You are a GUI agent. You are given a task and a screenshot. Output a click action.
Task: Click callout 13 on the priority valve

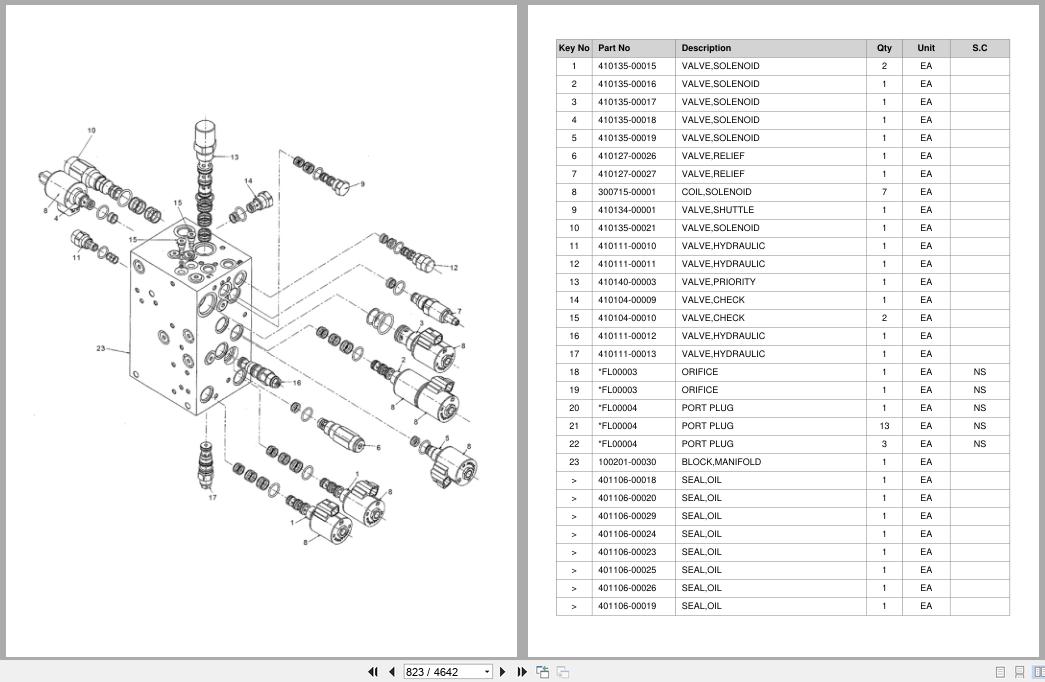click(x=234, y=157)
